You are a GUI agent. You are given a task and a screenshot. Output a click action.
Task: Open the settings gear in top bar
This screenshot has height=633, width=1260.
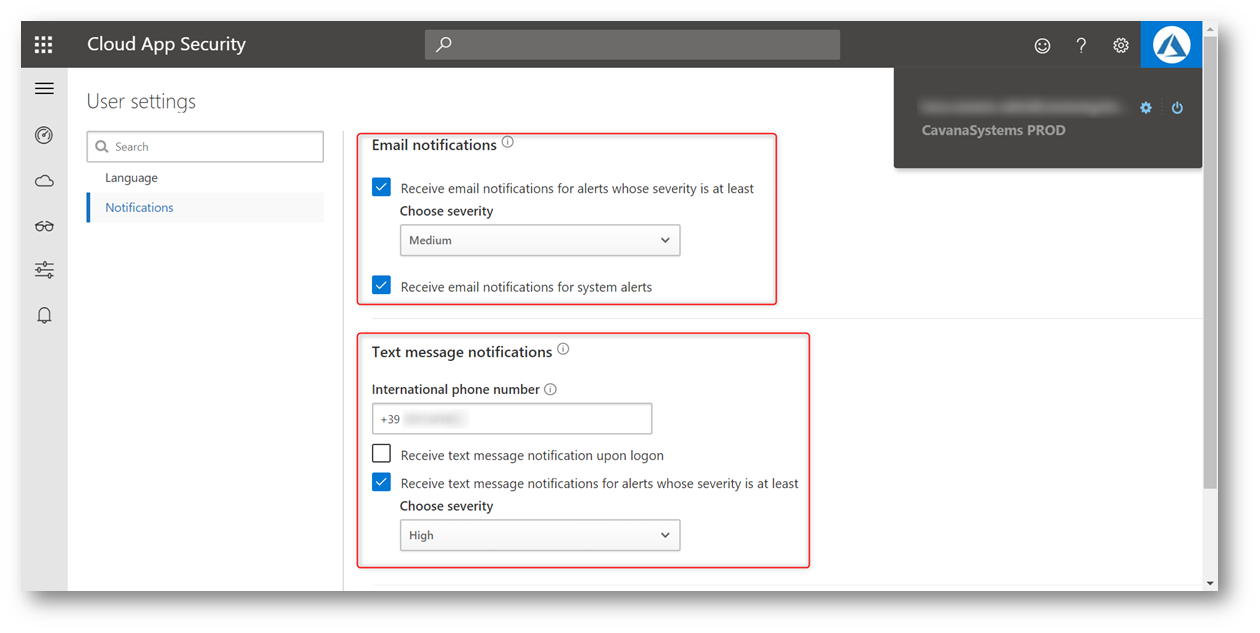click(1121, 45)
